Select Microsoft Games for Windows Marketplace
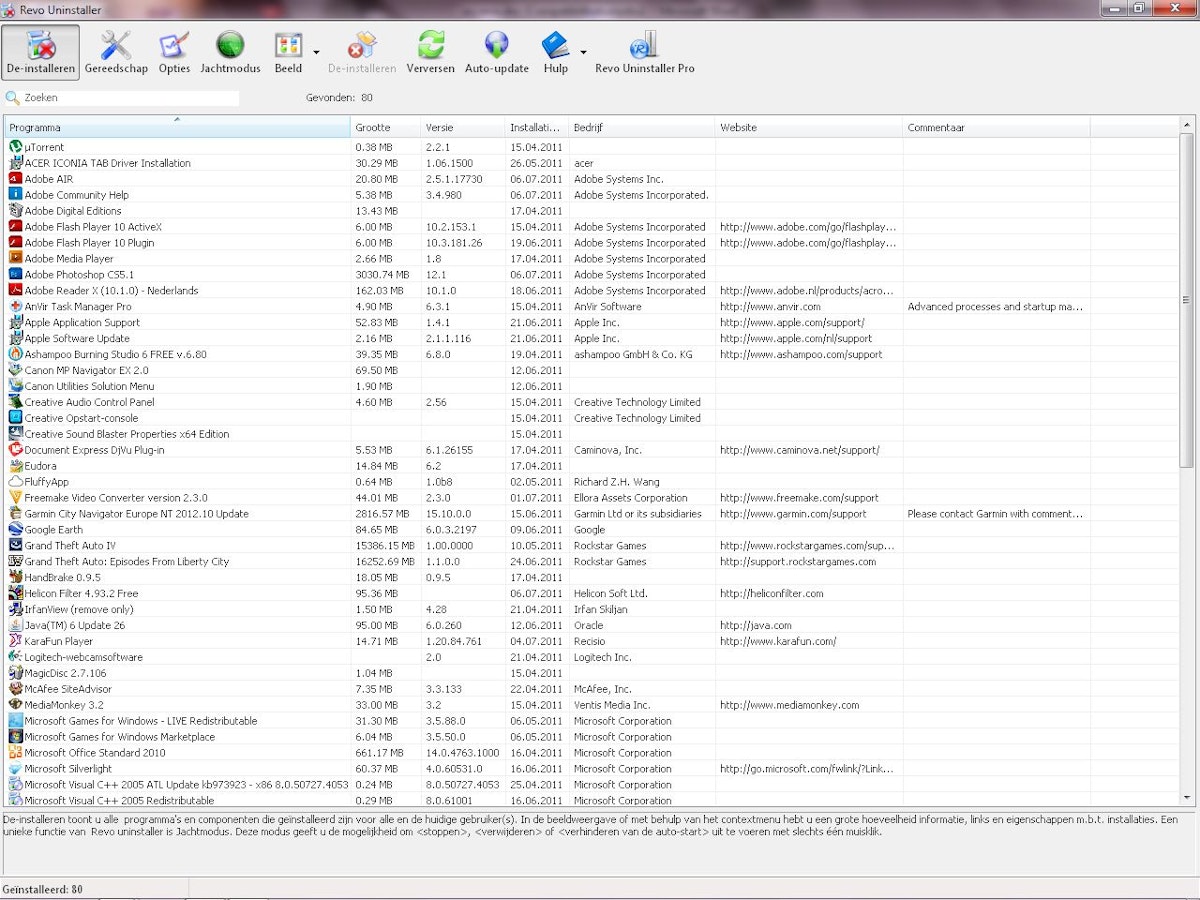This screenshot has height=900, width=1200. (593, 736)
